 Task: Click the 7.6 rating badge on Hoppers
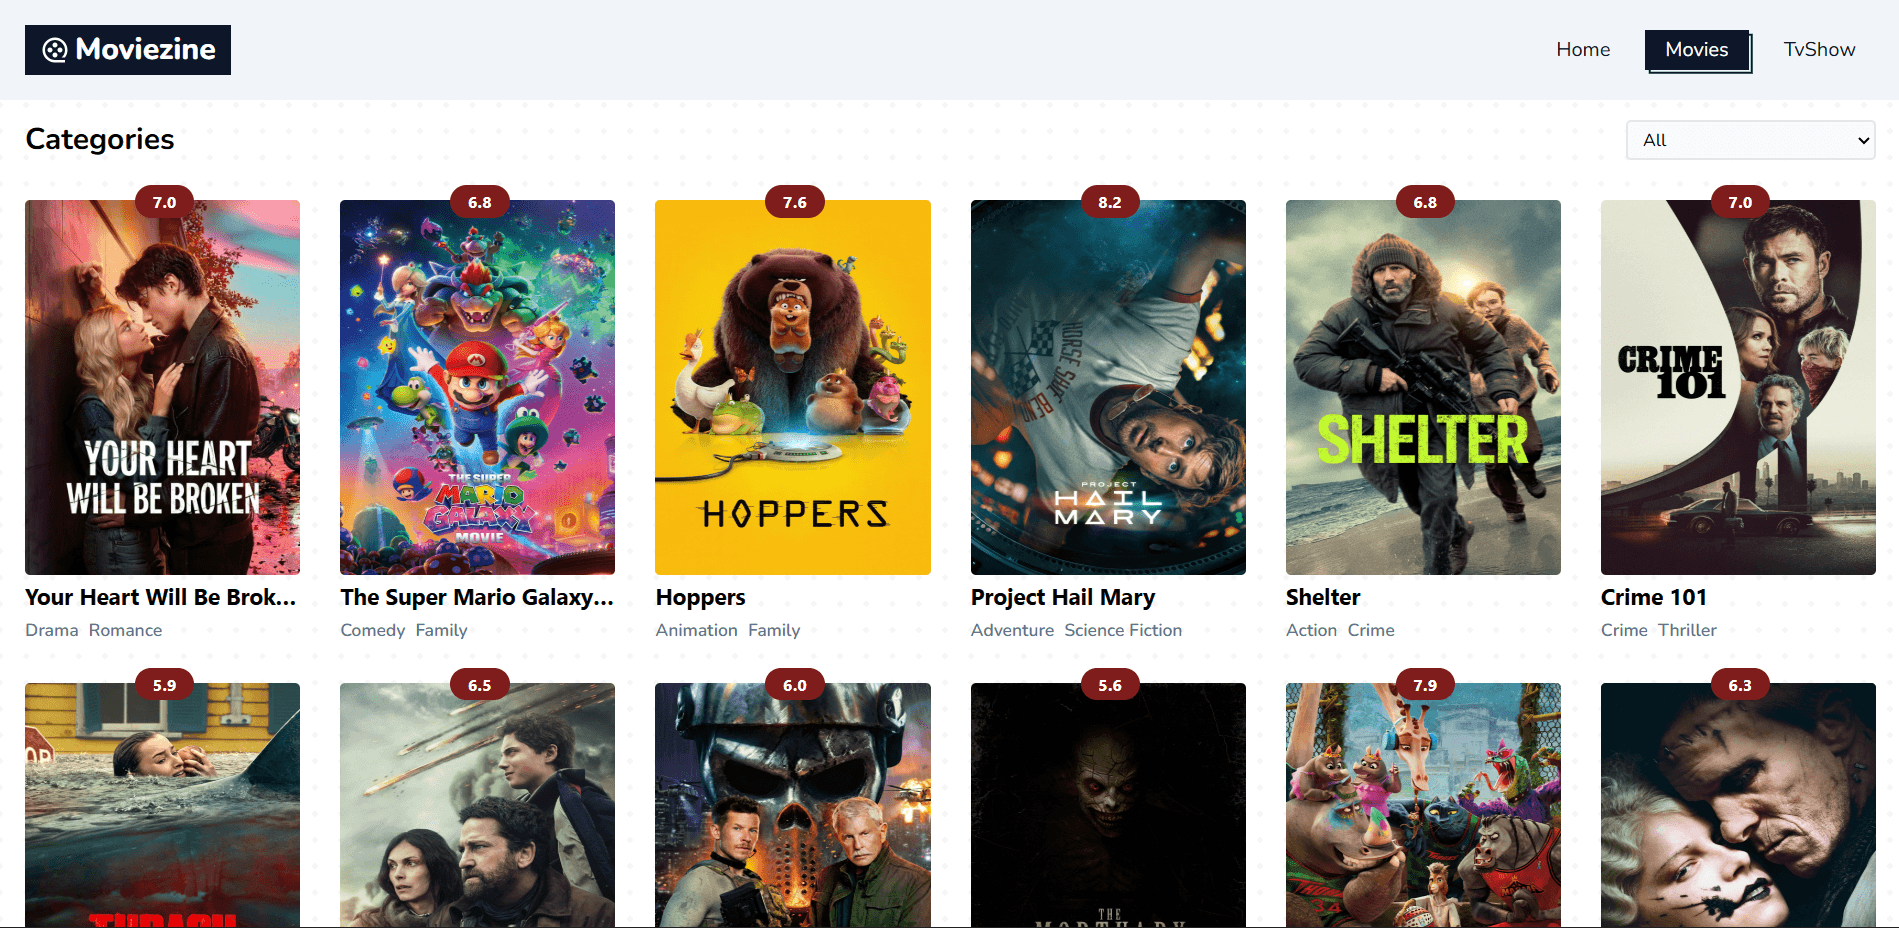pos(795,202)
